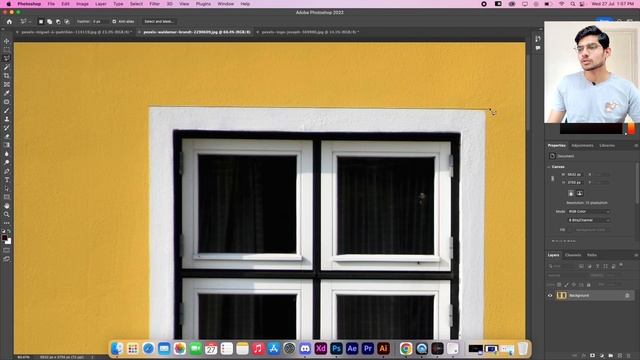This screenshot has height=360, width=640.
Task: Switch to the Channels tab
Action: (x=573, y=255)
